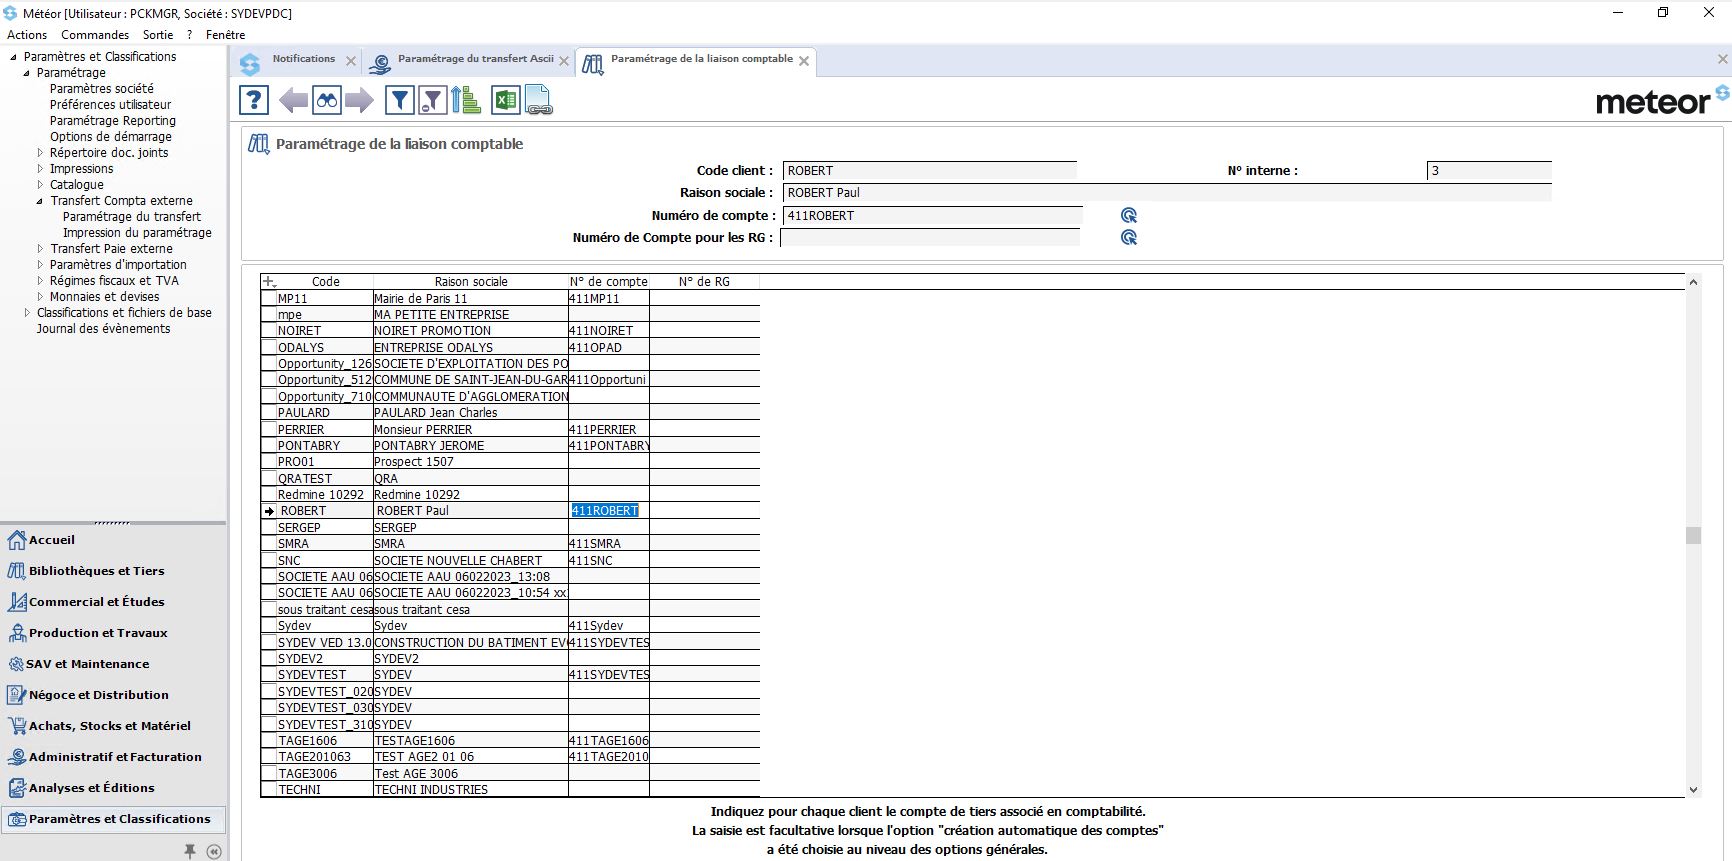This screenshot has width=1732, height=861.
Task: Open Négoce et Distribution module
Action: [x=113, y=695]
